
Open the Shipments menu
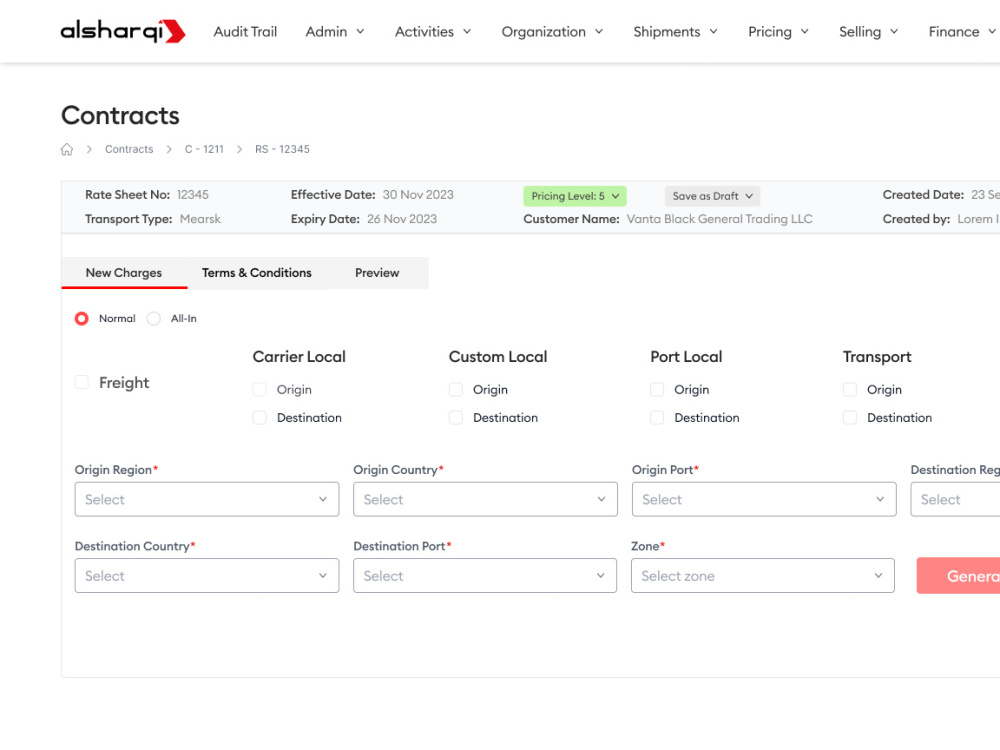point(675,32)
